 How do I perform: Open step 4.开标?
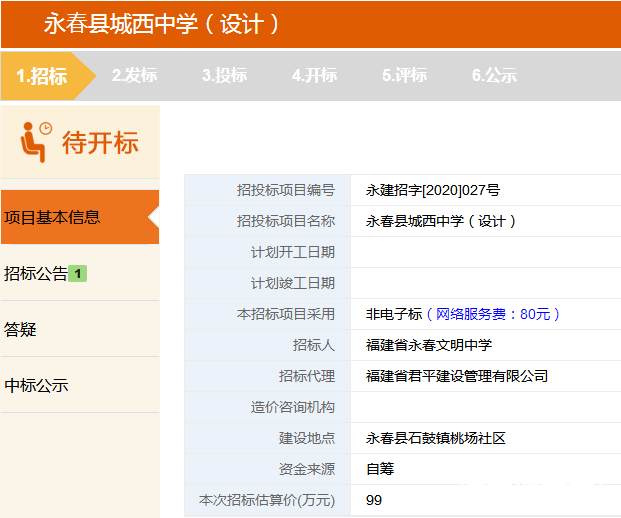[314, 75]
